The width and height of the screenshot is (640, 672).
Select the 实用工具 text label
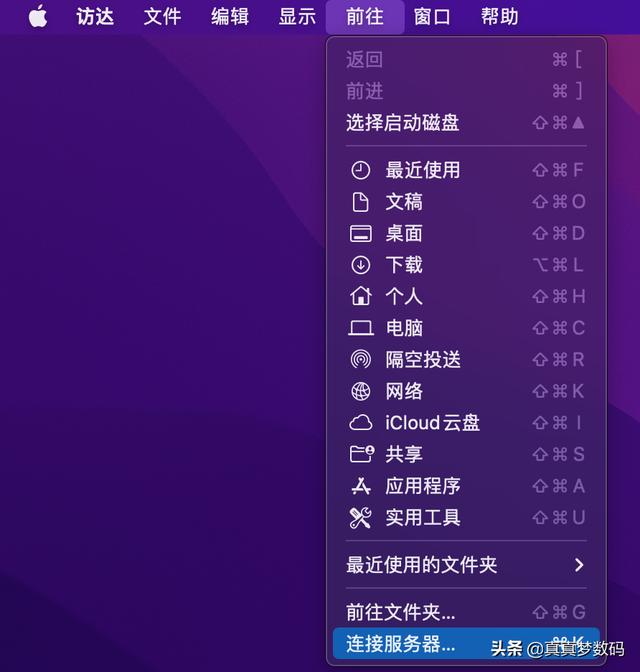click(x=423, y=518)
